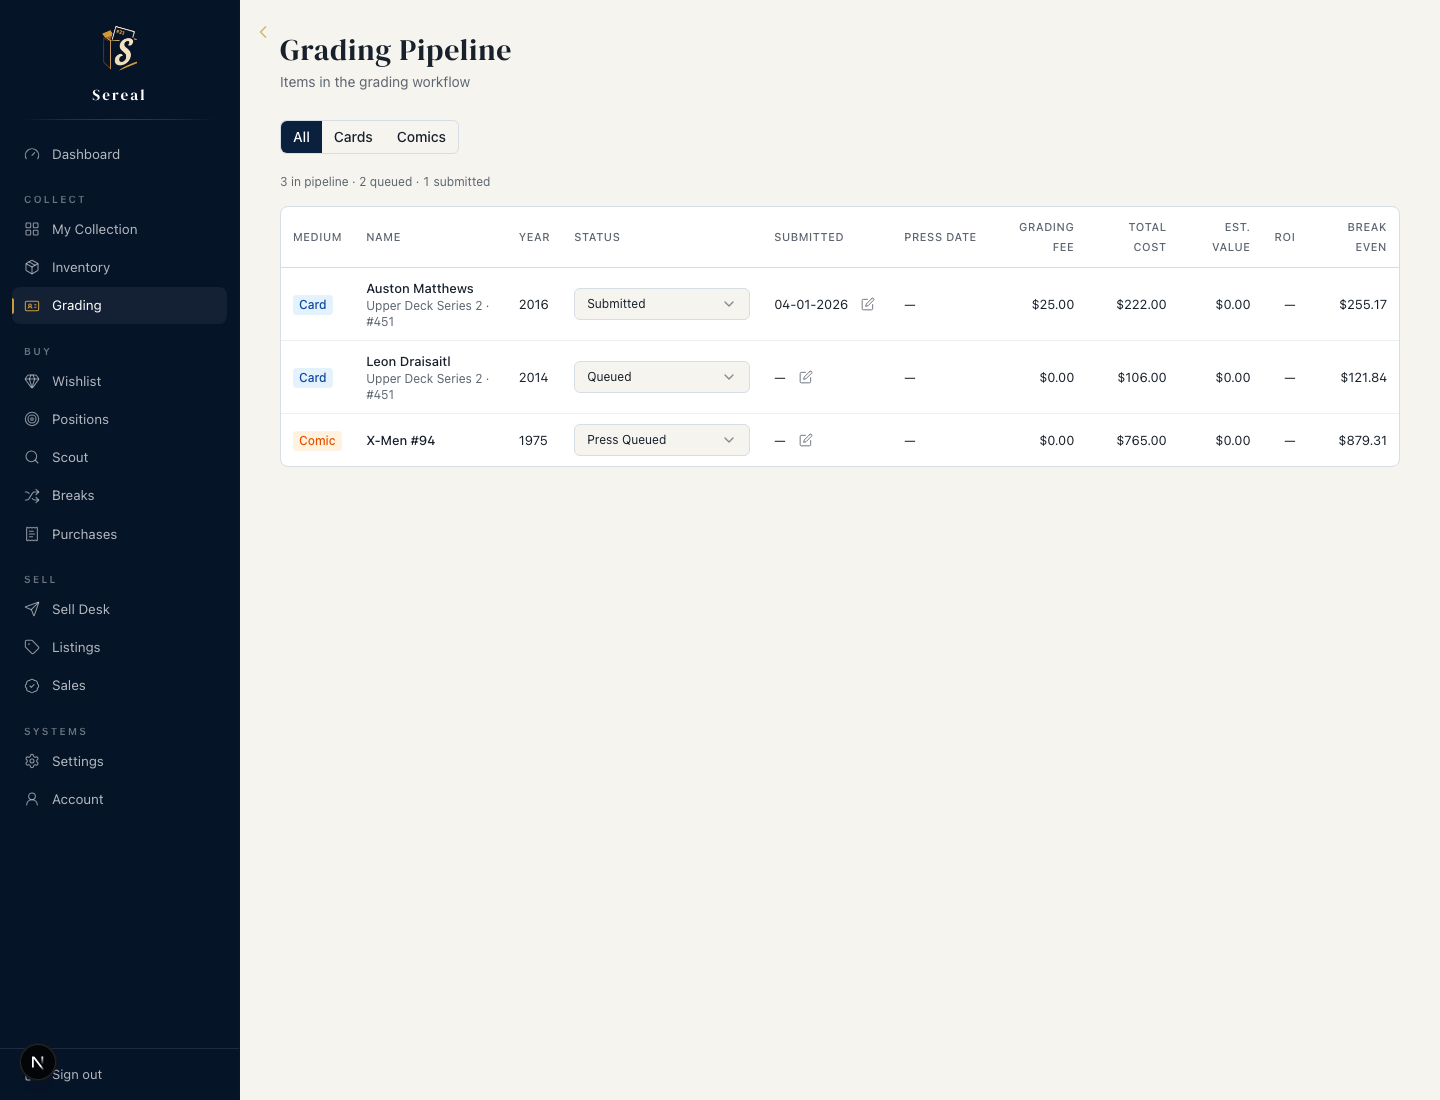Switch to the Cards tab

pyautogui.click(x=353, y=137)
